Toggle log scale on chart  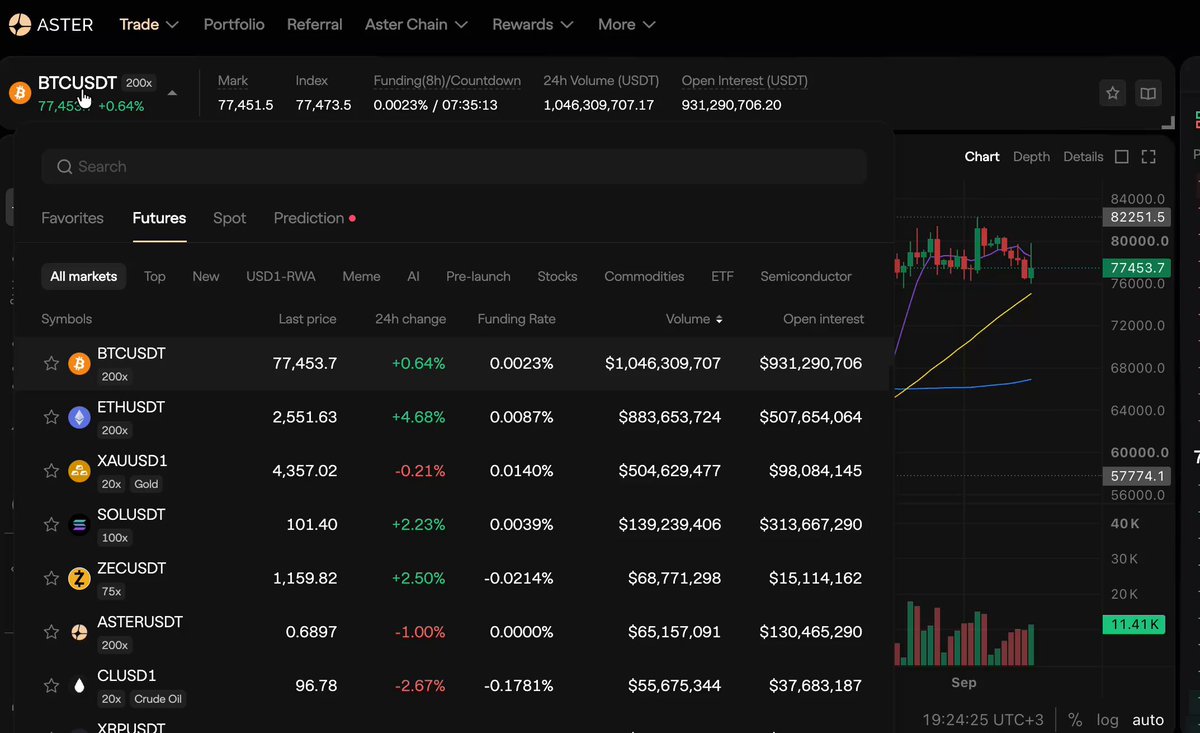point(1107,720)
